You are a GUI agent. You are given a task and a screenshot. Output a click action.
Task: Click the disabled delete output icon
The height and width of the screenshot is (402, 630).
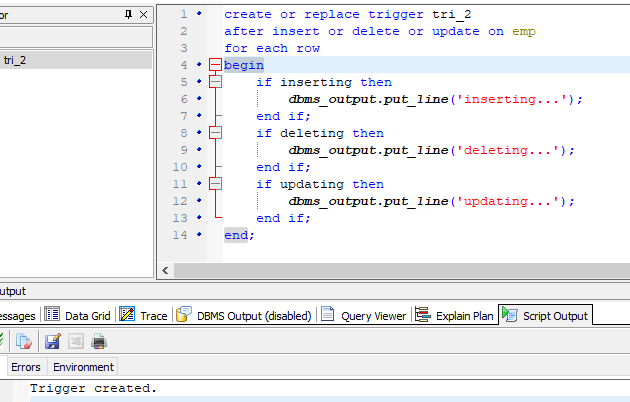tap(76, 342)
